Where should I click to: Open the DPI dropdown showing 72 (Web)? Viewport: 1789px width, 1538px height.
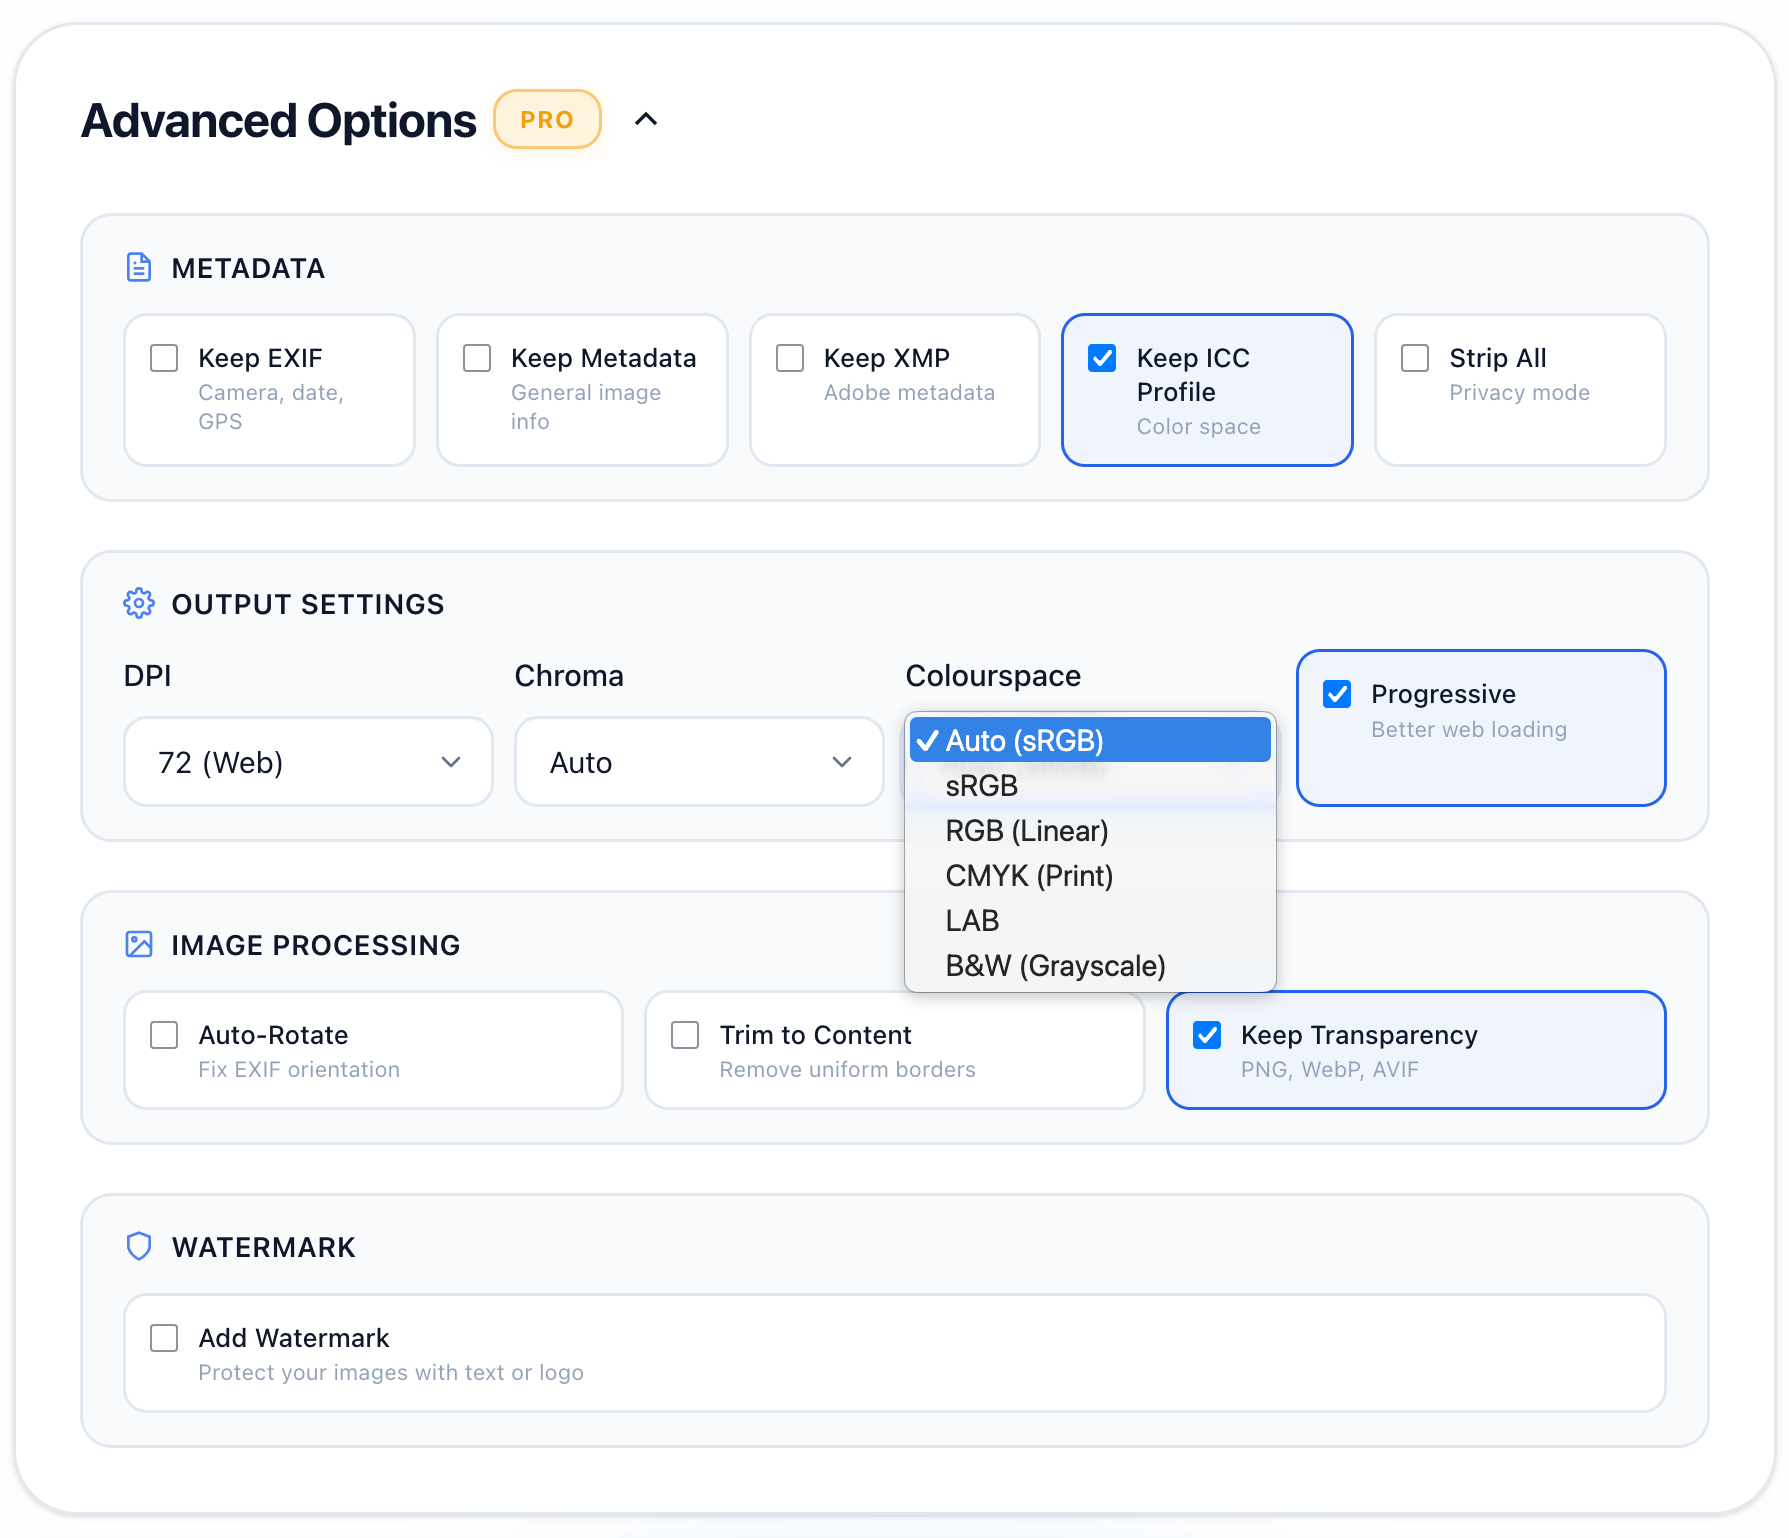coord(307,761)
